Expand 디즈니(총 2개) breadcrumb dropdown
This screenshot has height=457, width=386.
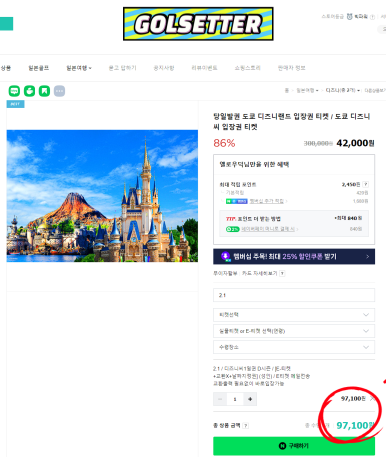pyautogui.click(x=343, y=90)
